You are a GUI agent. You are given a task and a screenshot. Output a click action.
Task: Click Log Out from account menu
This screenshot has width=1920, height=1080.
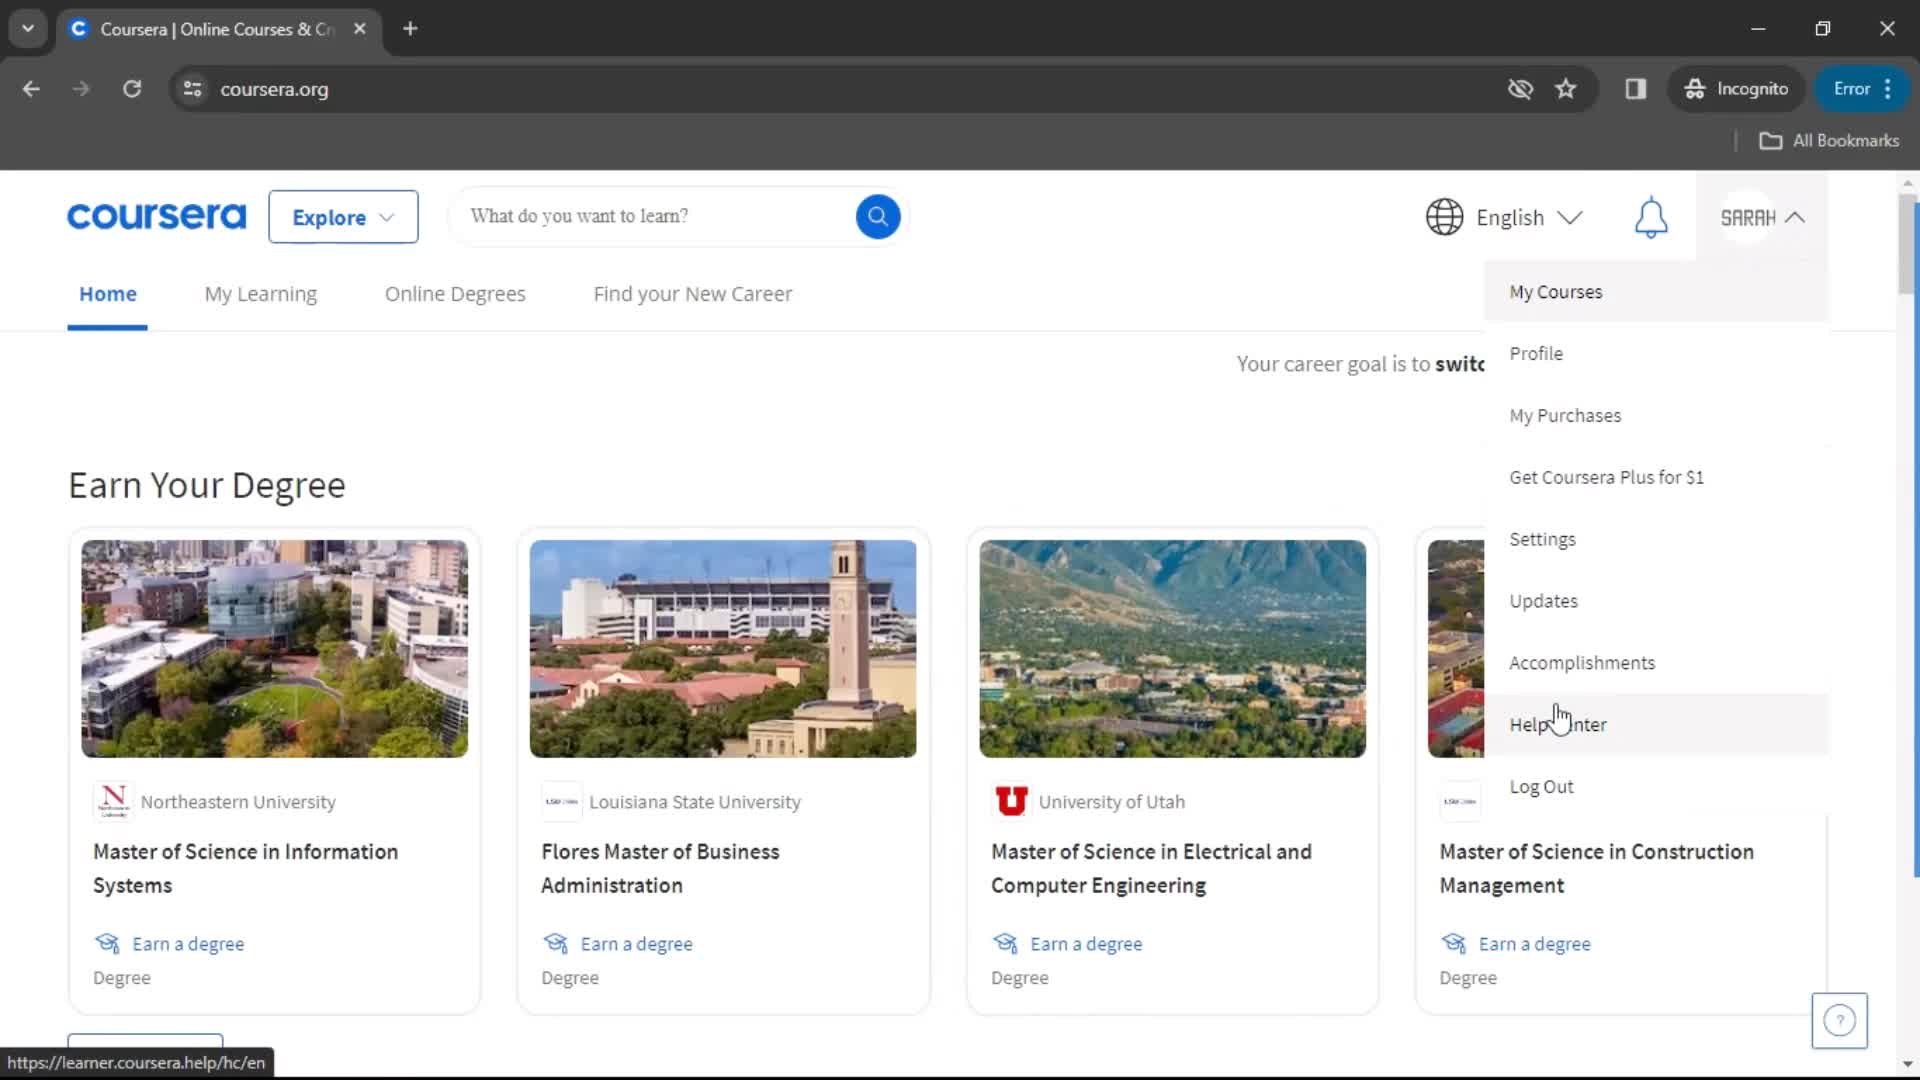coord(1542,786)
